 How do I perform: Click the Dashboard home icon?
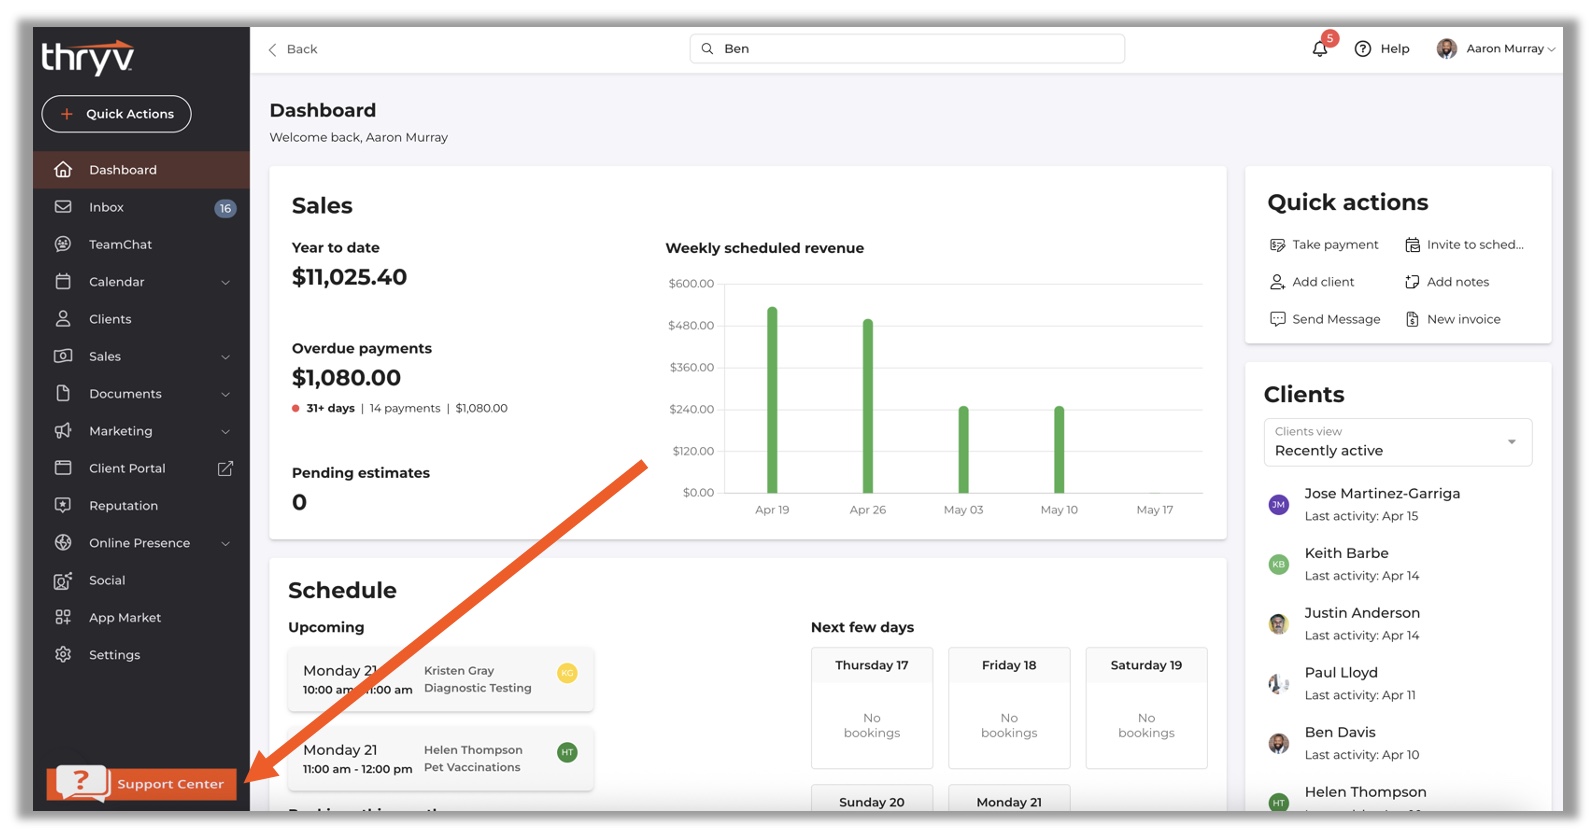coord(63,169)
